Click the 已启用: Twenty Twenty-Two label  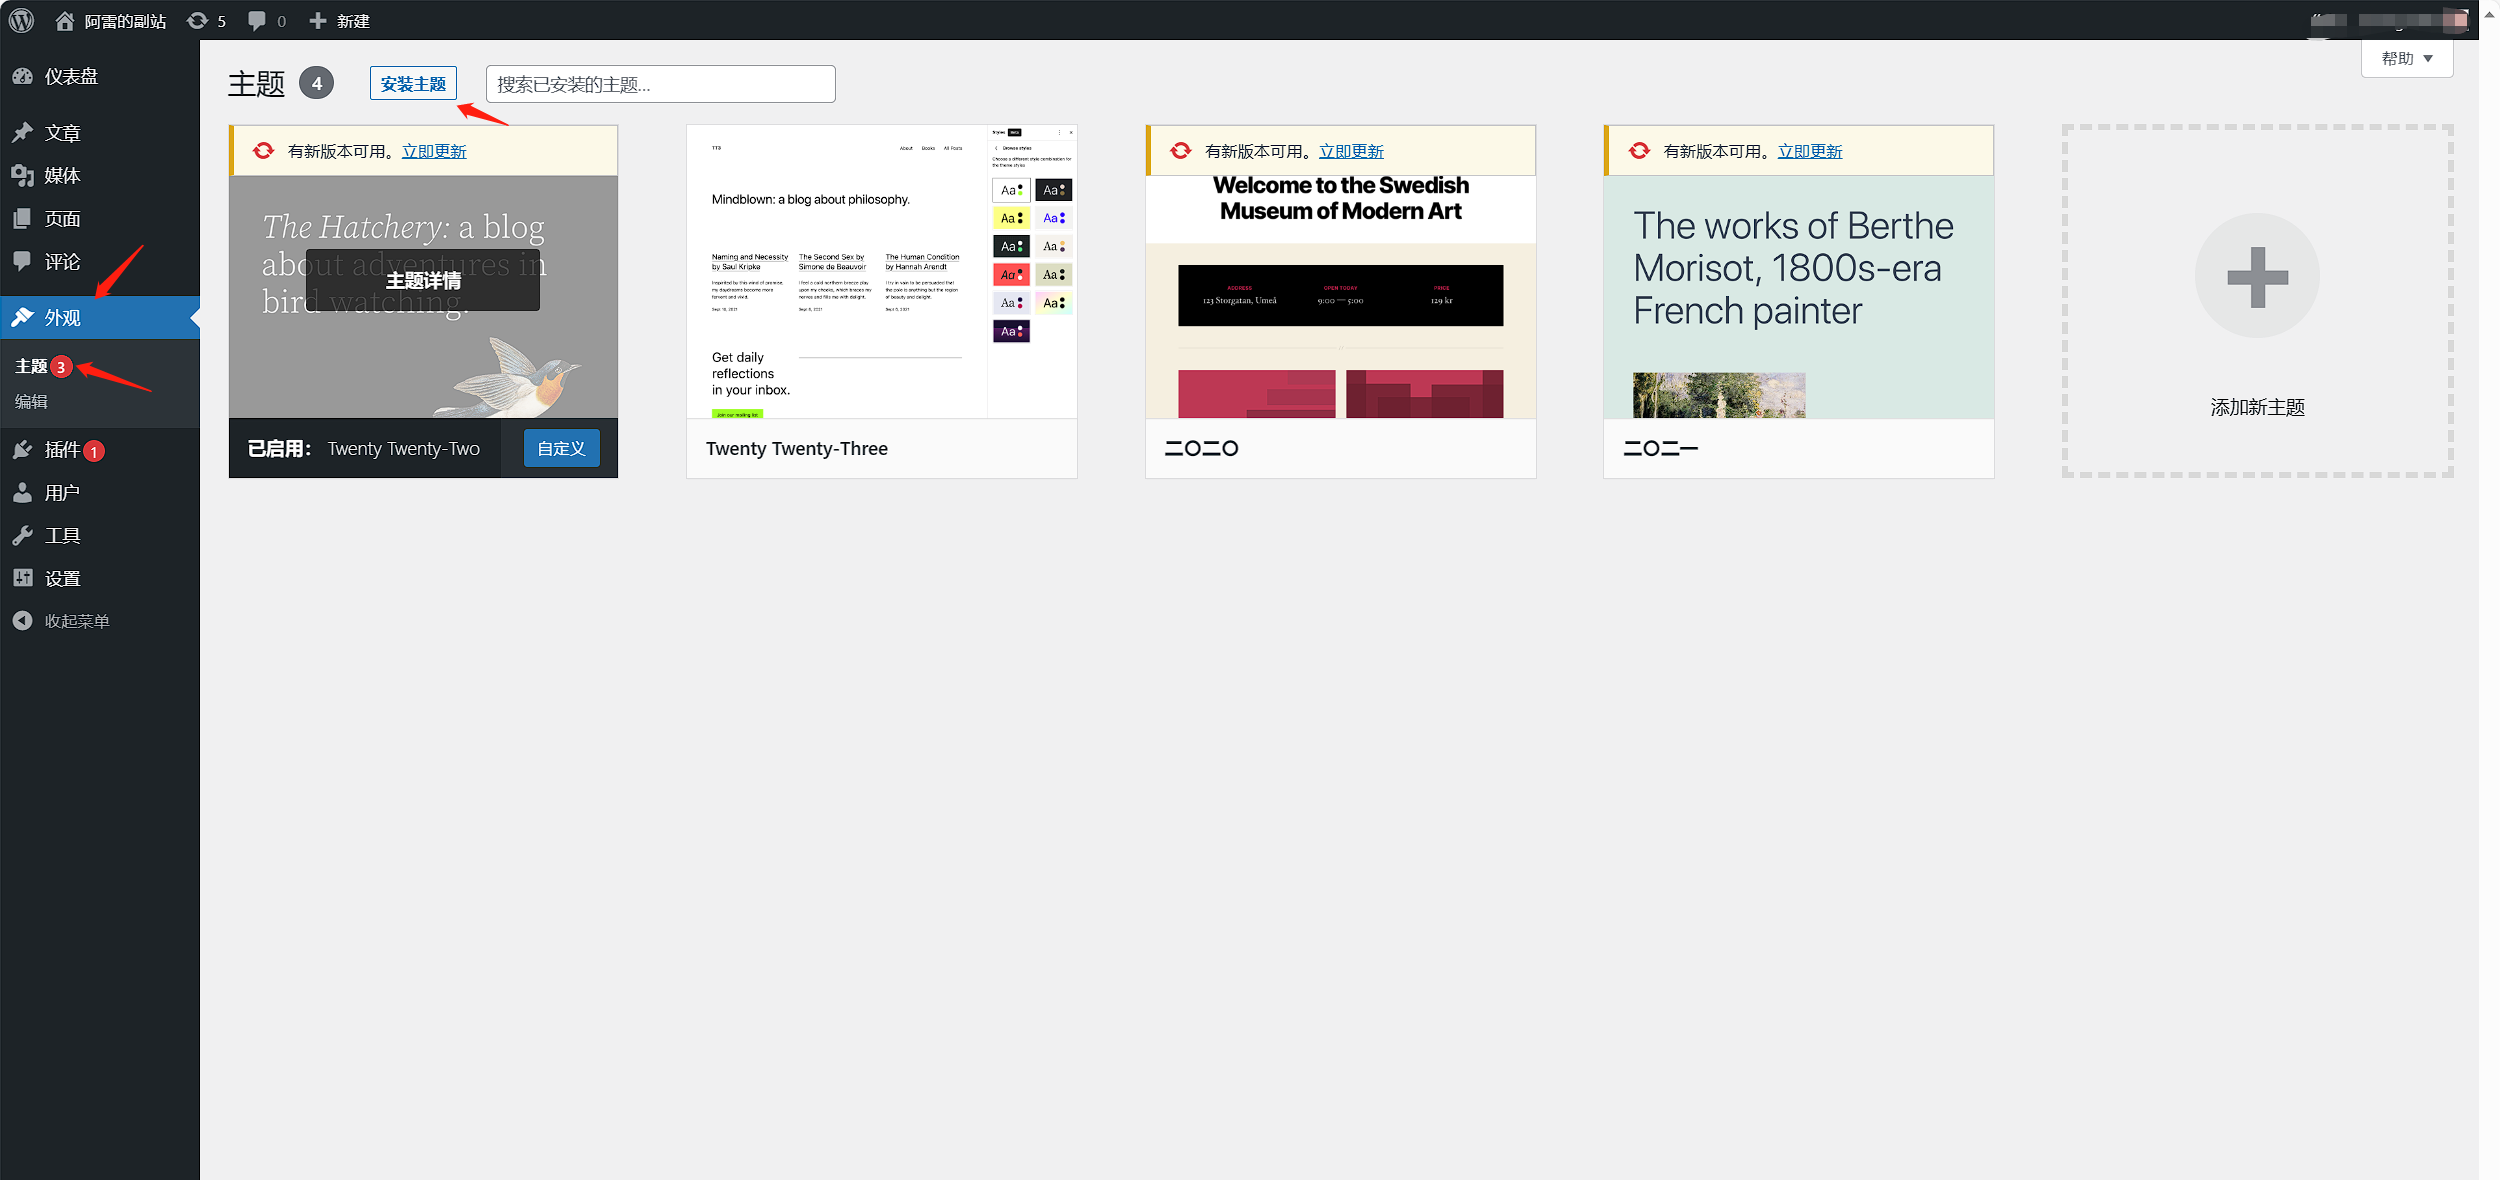coord(364,449)
